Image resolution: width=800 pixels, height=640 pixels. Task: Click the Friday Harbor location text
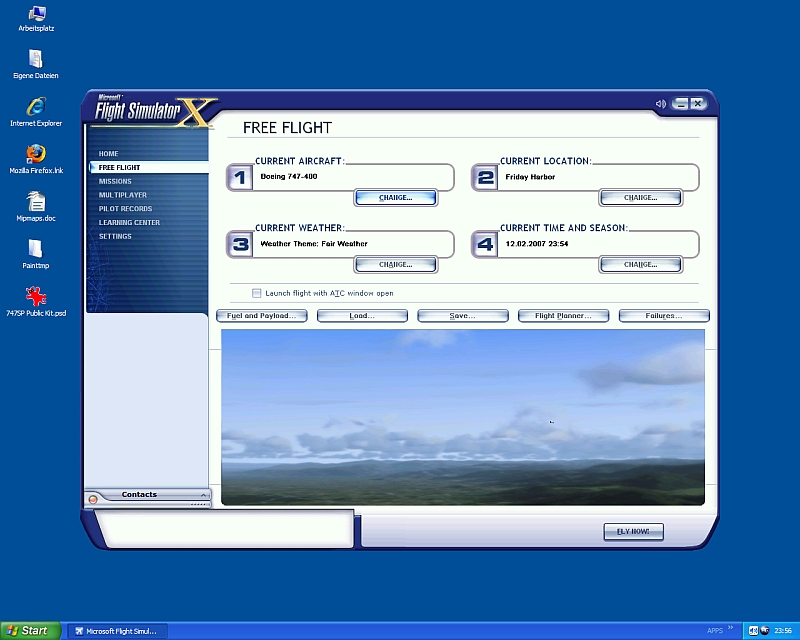530,177
